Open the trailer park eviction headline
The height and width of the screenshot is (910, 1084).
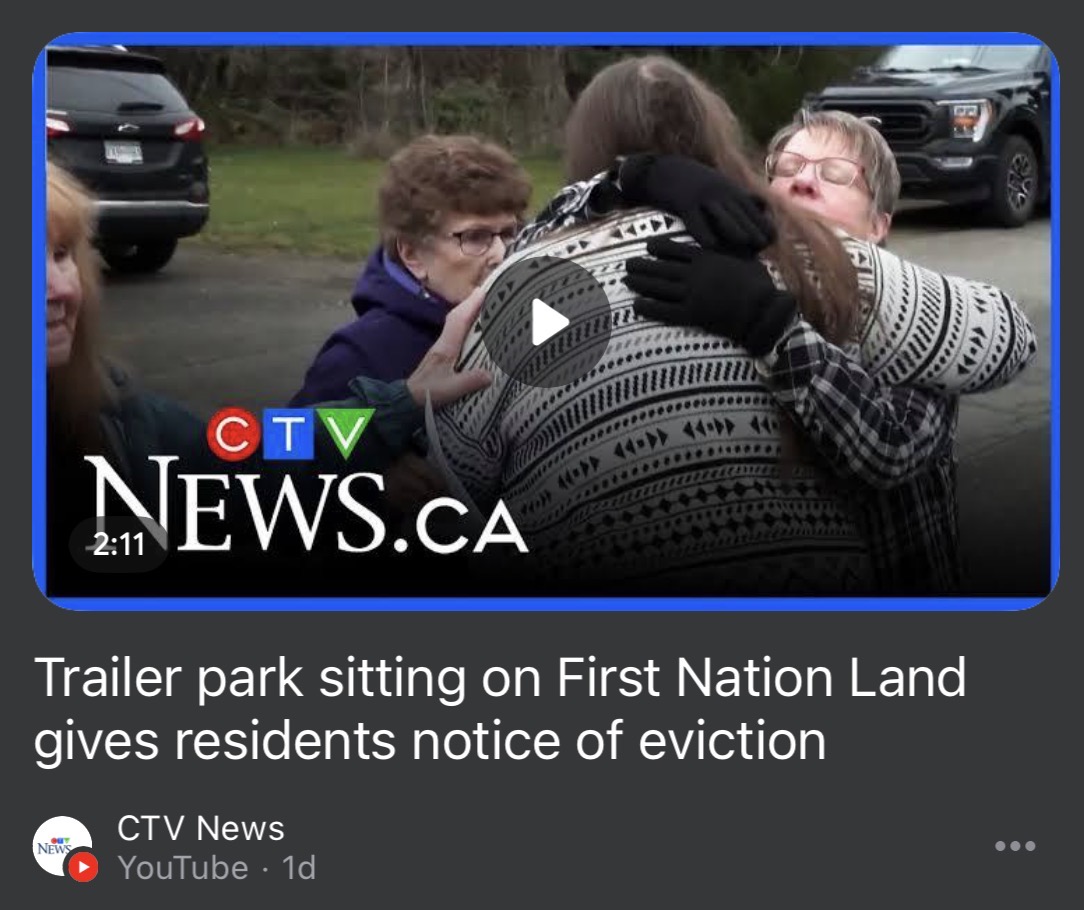coord(500,709)
